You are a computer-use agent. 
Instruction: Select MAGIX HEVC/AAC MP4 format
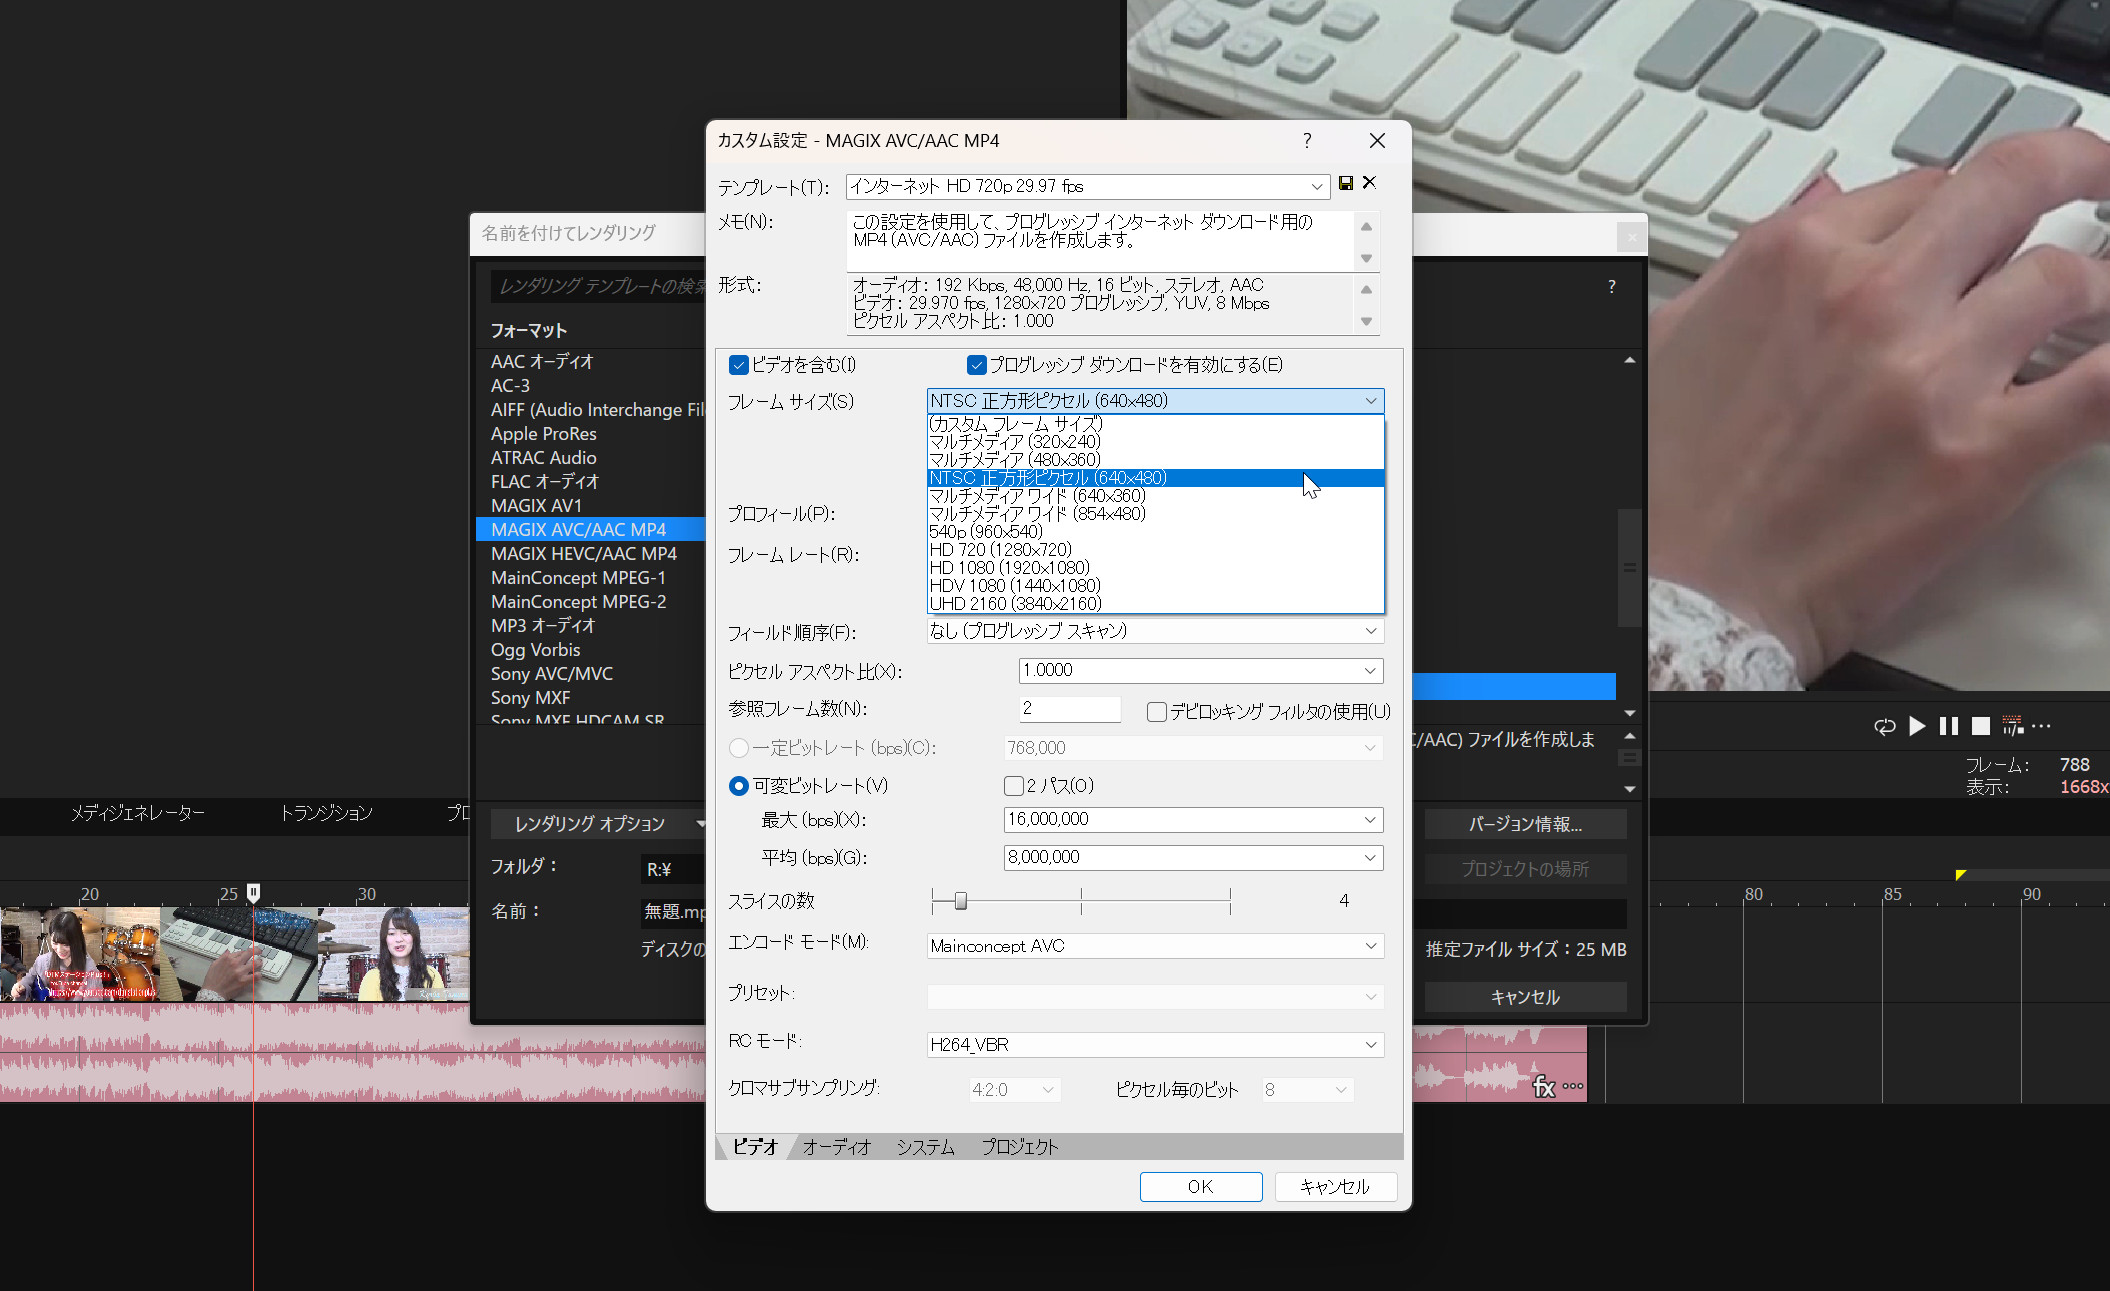(590, 554)
